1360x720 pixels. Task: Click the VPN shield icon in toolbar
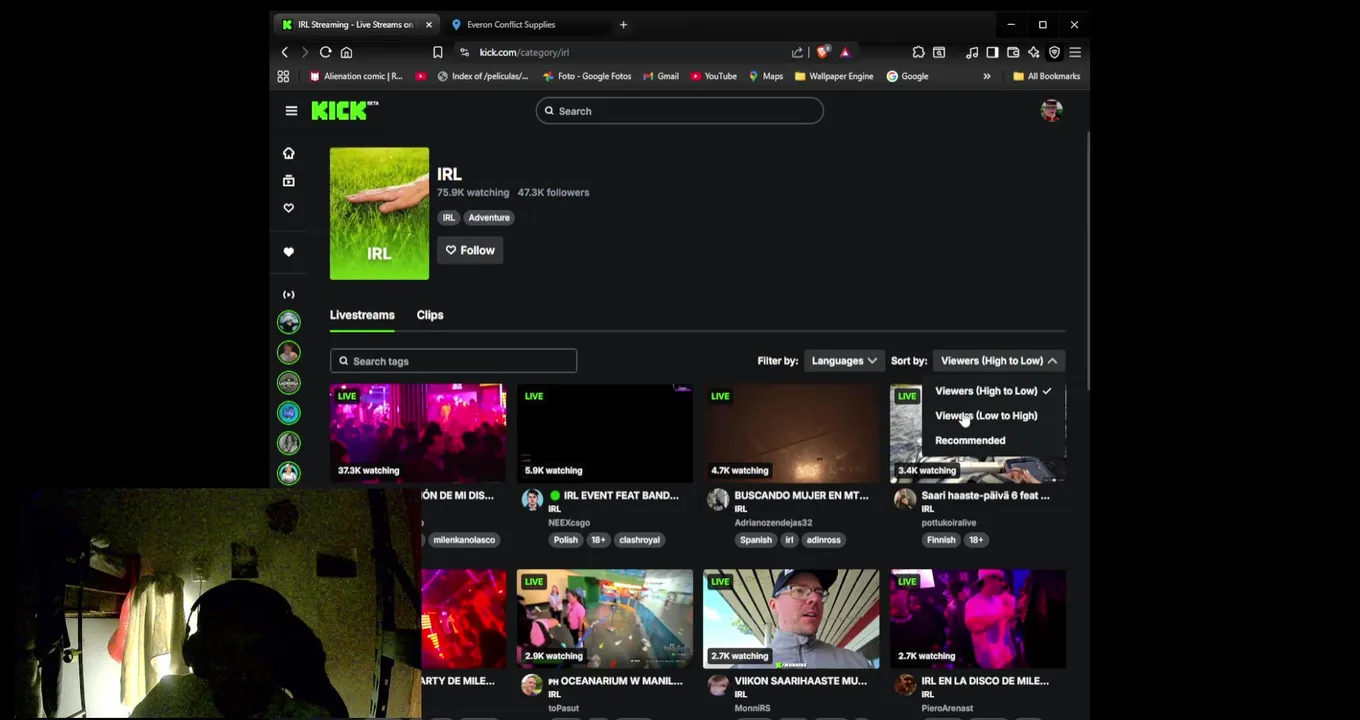[1054, 52]
